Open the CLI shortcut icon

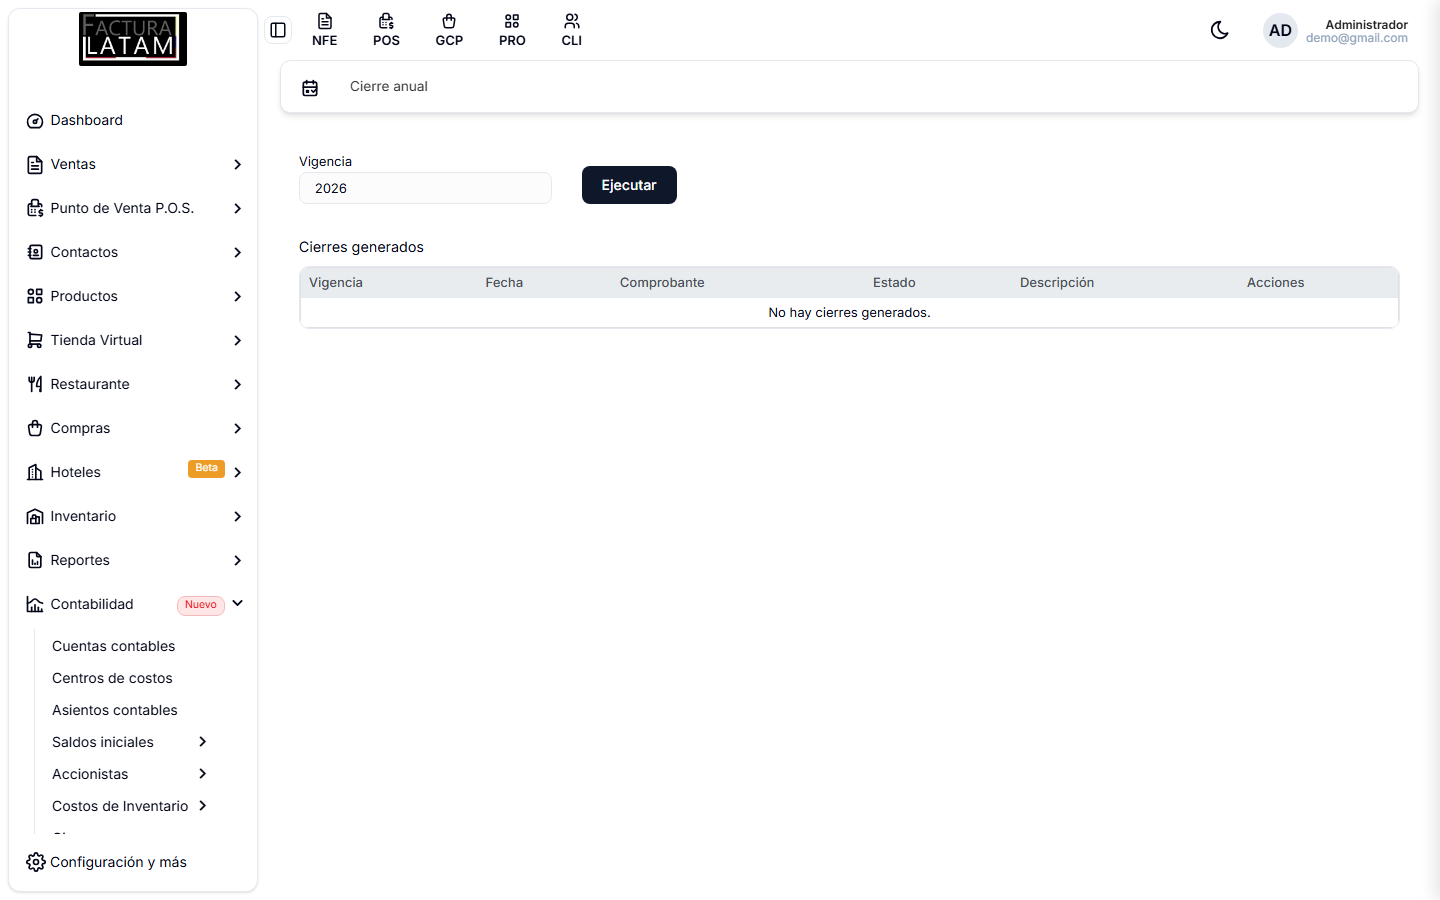click(572, 30)
